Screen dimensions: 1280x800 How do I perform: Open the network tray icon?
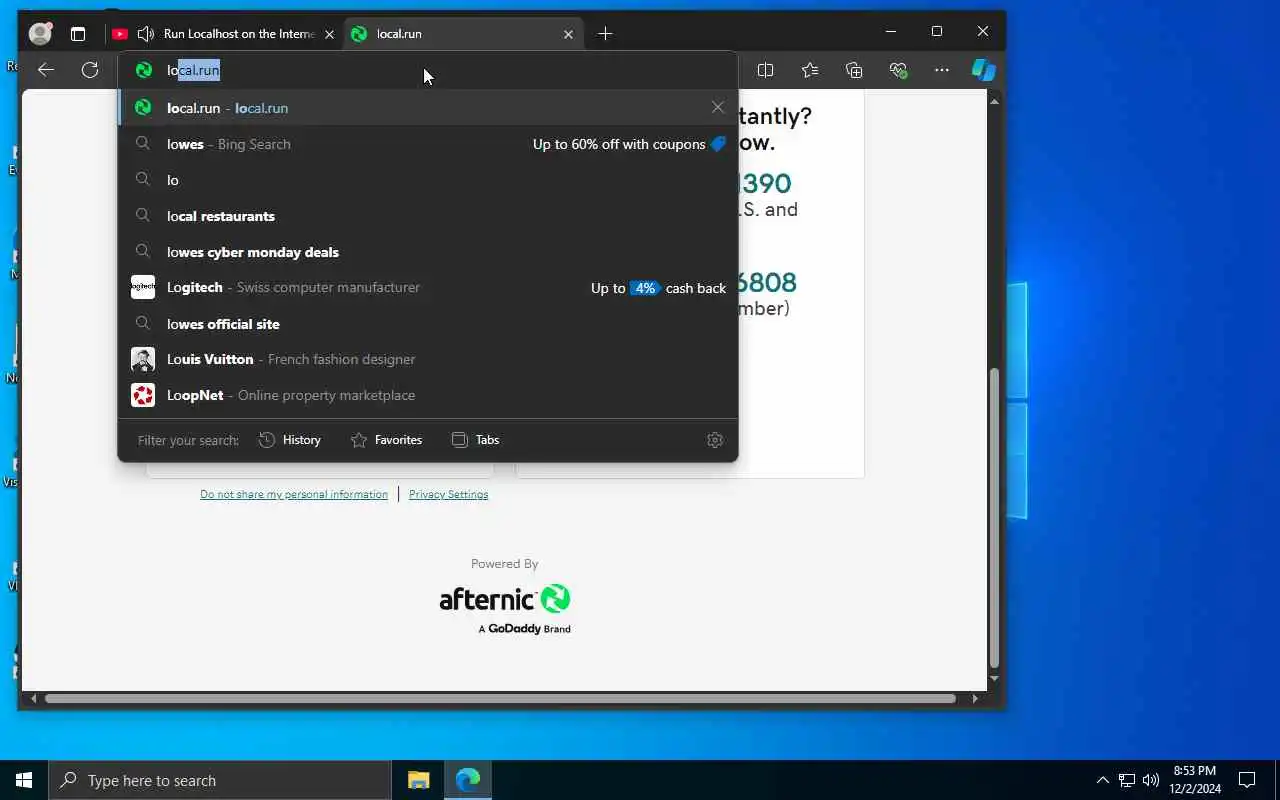(1126, 780)
